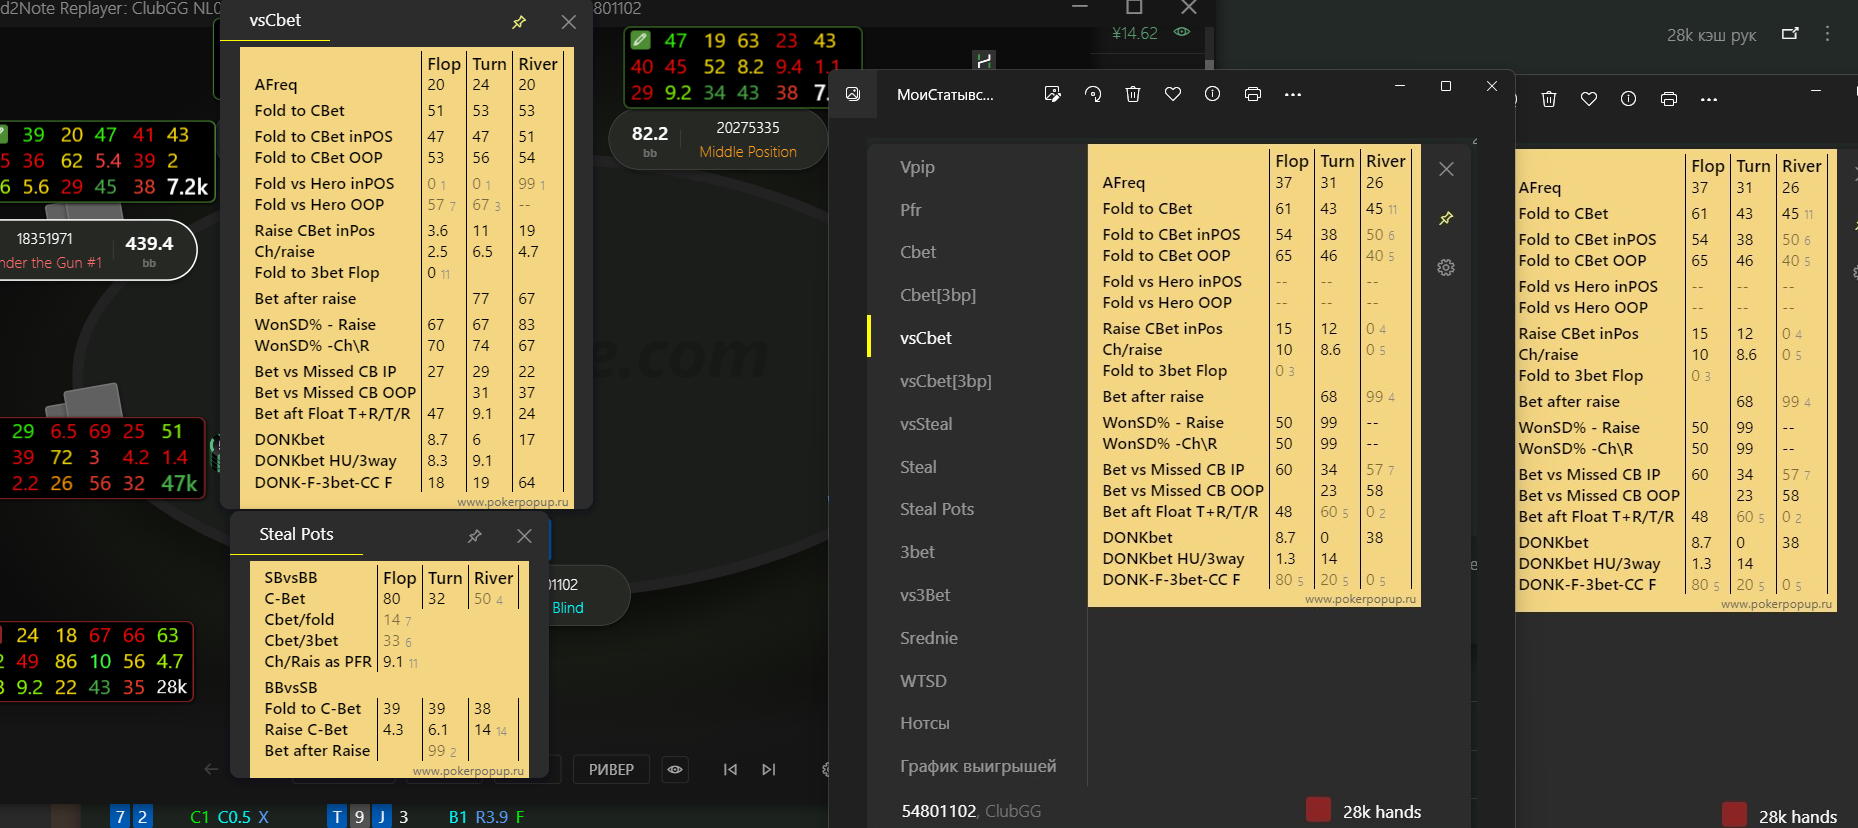This screenshot has width=1858, height=828.
Task: Toggle the eye icon next to ¥14.62
Action: coord(1182,32)
